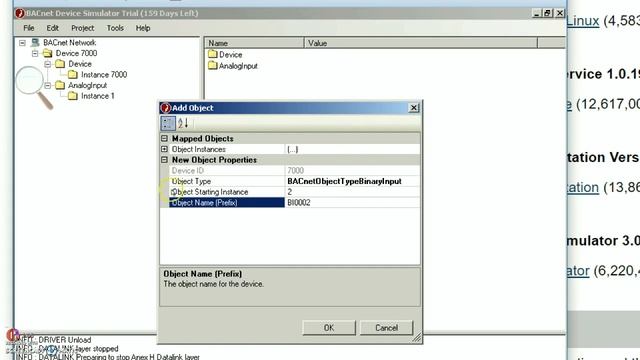This screenshot has width=640, height=360.
Task: Select the Device ID property label
Action: (x=227, y=171)
